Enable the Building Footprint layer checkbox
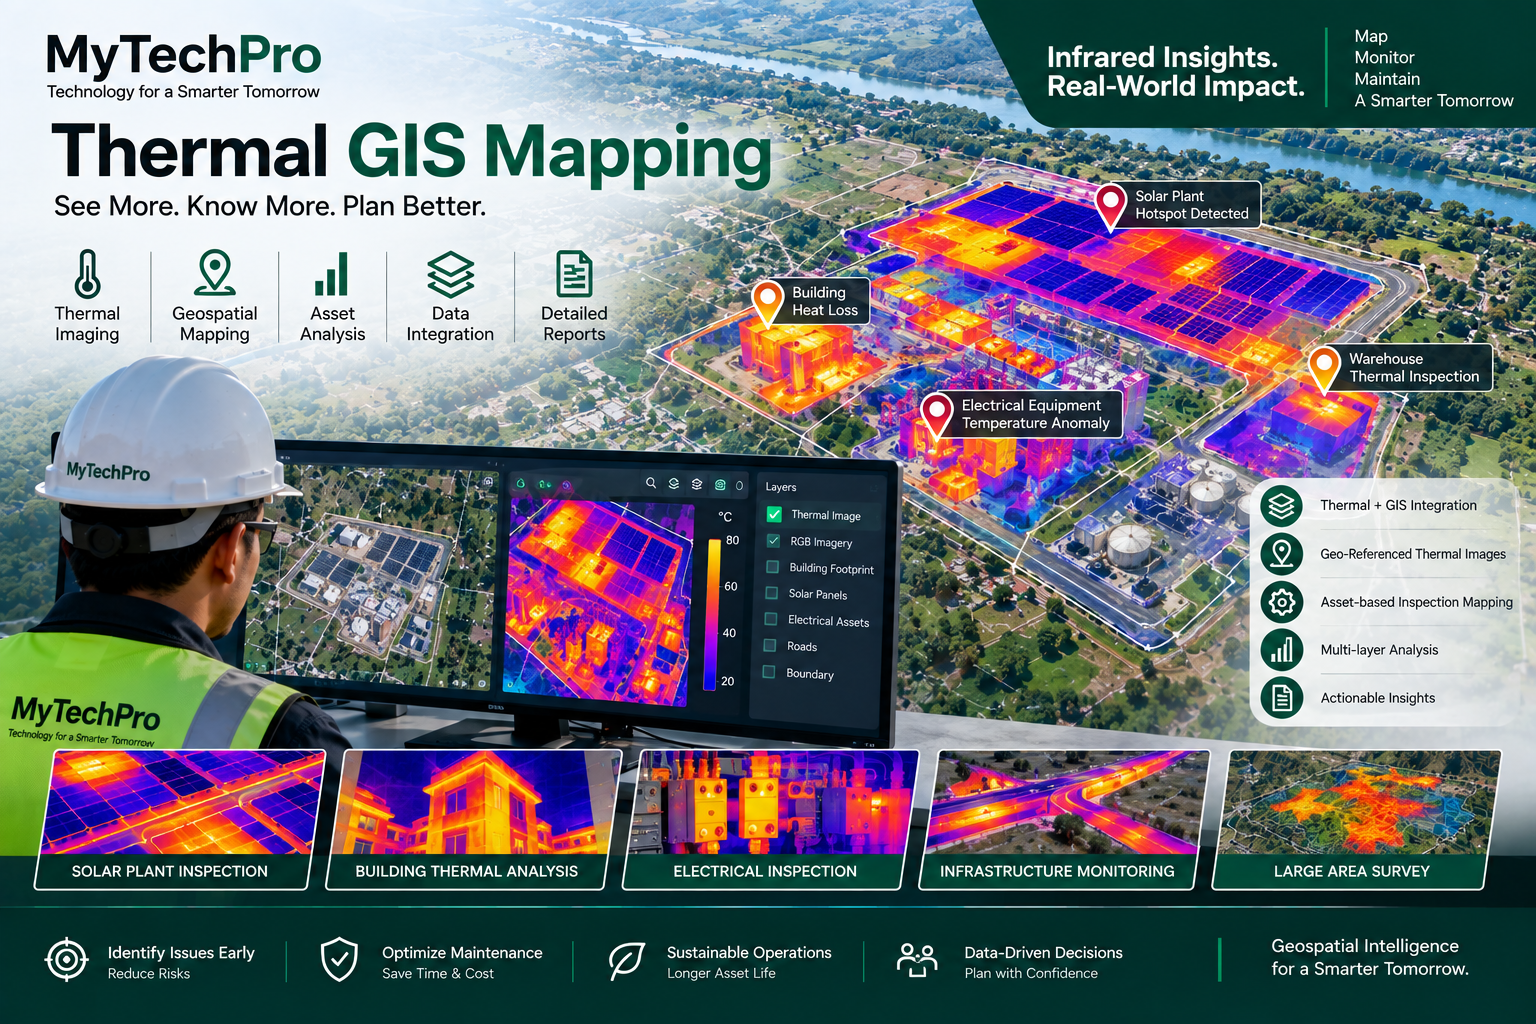The height and width of the screenshot is (1024, 1536). click(x=772, y=567)
